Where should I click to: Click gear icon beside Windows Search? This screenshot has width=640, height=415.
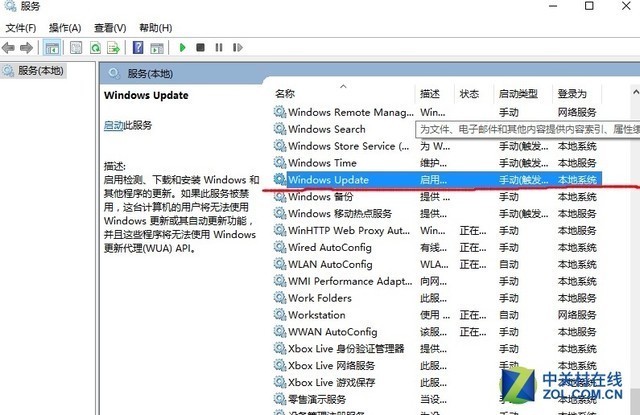pos(280,129)
